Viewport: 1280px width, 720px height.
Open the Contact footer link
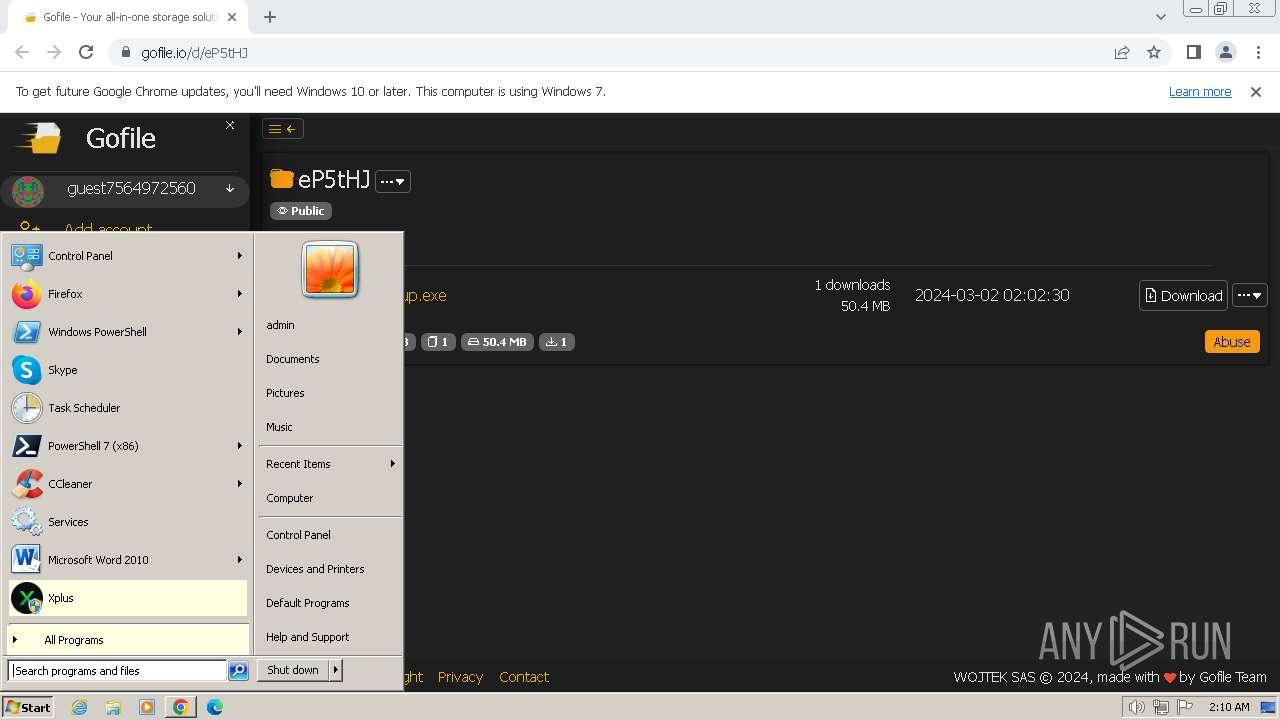point(524,677)
